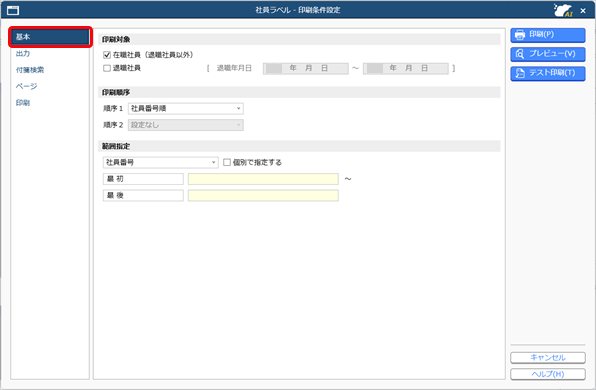This screenshot has height=390, width=596.
Task: Click the キャンセル button
Action: click(x=548, y=358)
